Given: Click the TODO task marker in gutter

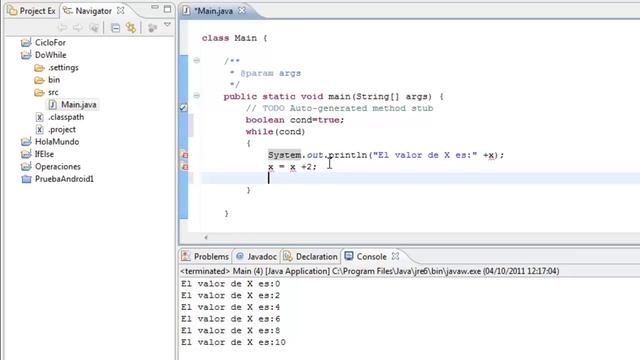Looking at the screenshot, I should (x=184, y=108).
